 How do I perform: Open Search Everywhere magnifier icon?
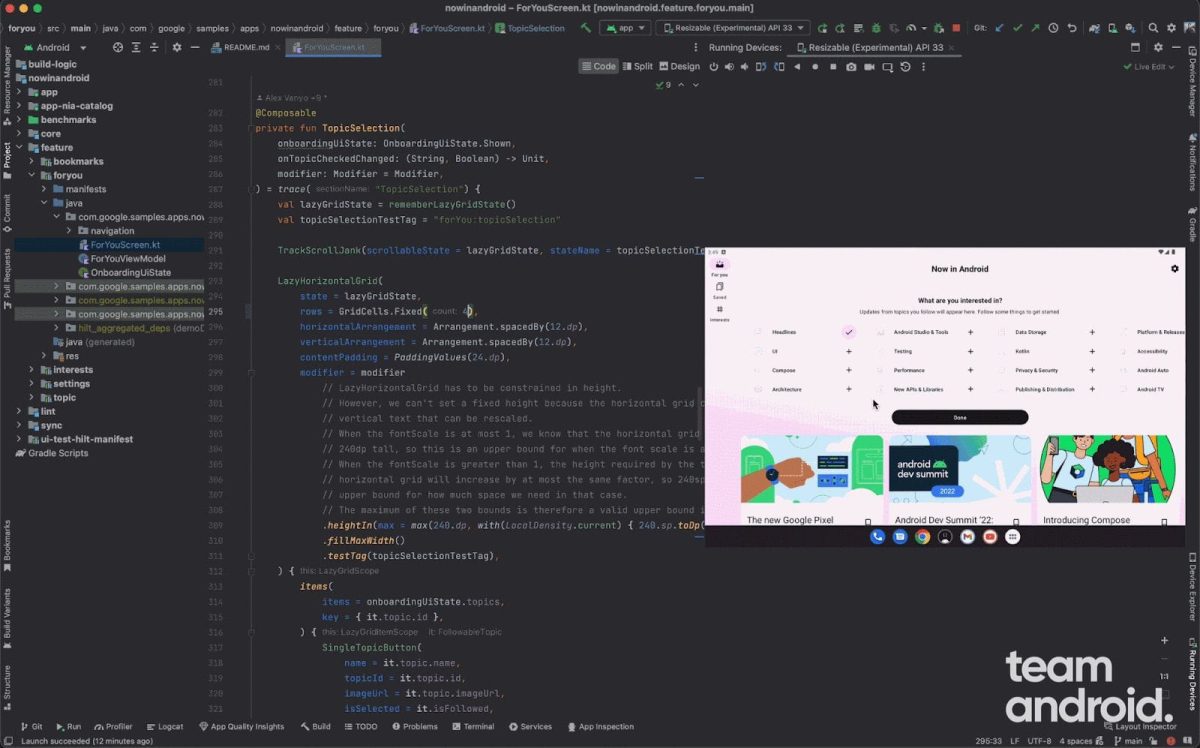click(1153, 28)
